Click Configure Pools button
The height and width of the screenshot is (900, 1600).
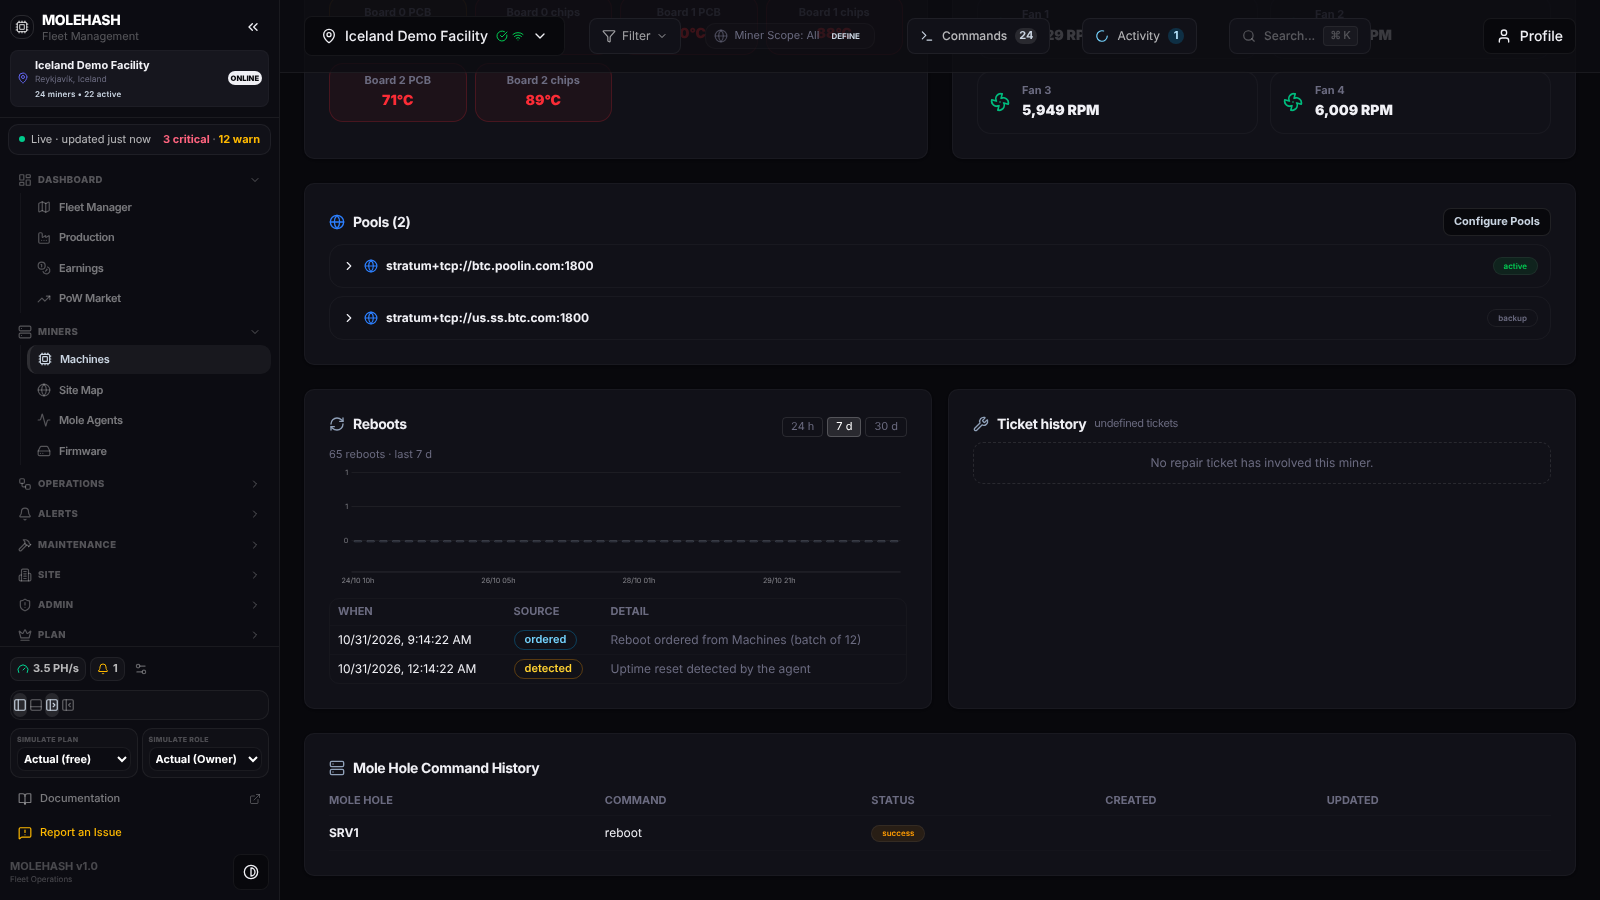[1496, 222]
